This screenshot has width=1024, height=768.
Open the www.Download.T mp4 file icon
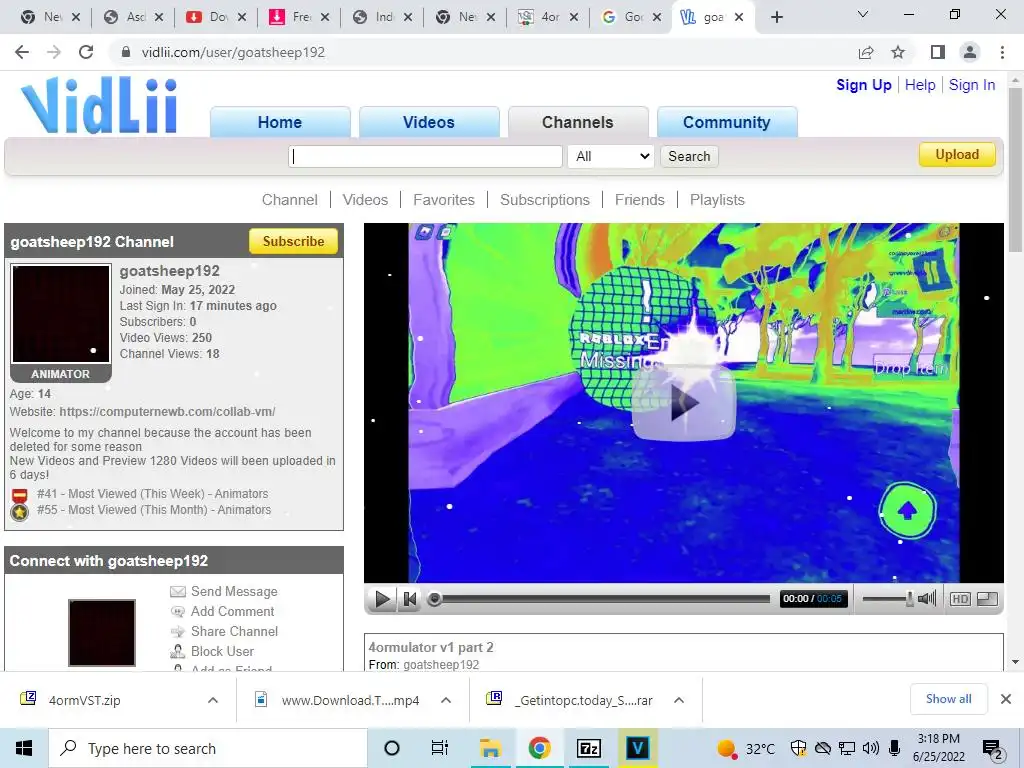pos(261,699)
